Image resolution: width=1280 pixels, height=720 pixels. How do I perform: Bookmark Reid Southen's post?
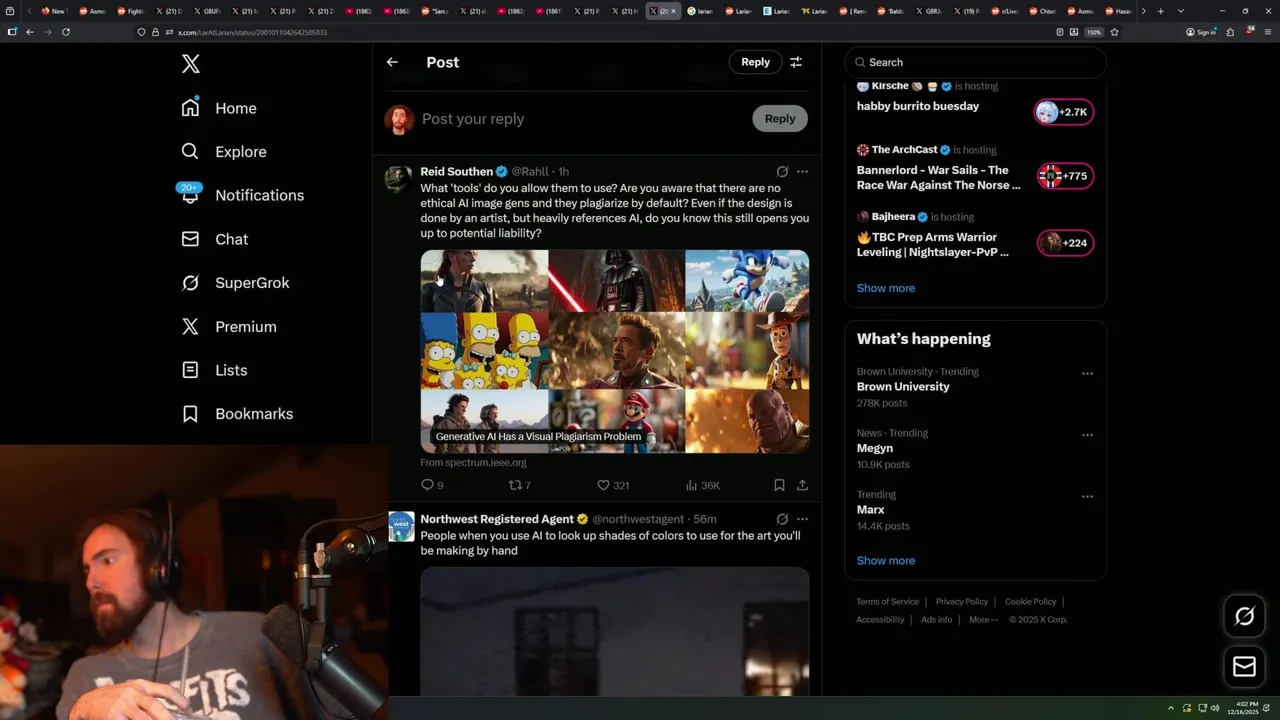[779, 485]
